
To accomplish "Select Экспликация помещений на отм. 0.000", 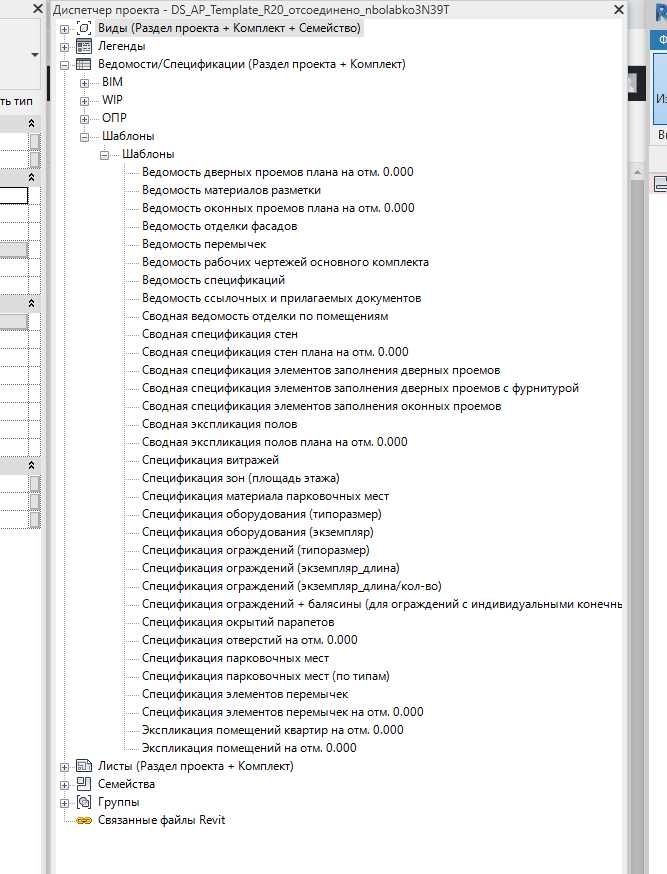I will [249, 748].
